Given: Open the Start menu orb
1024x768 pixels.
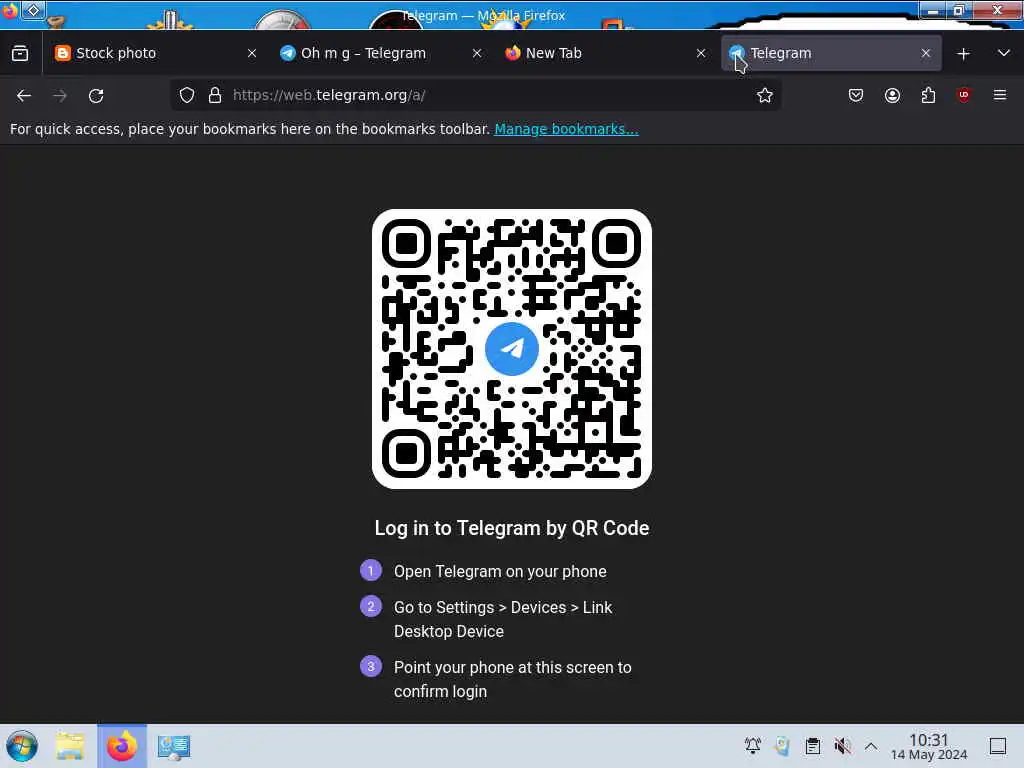Looking at the screenshot, I should point(22,746).
